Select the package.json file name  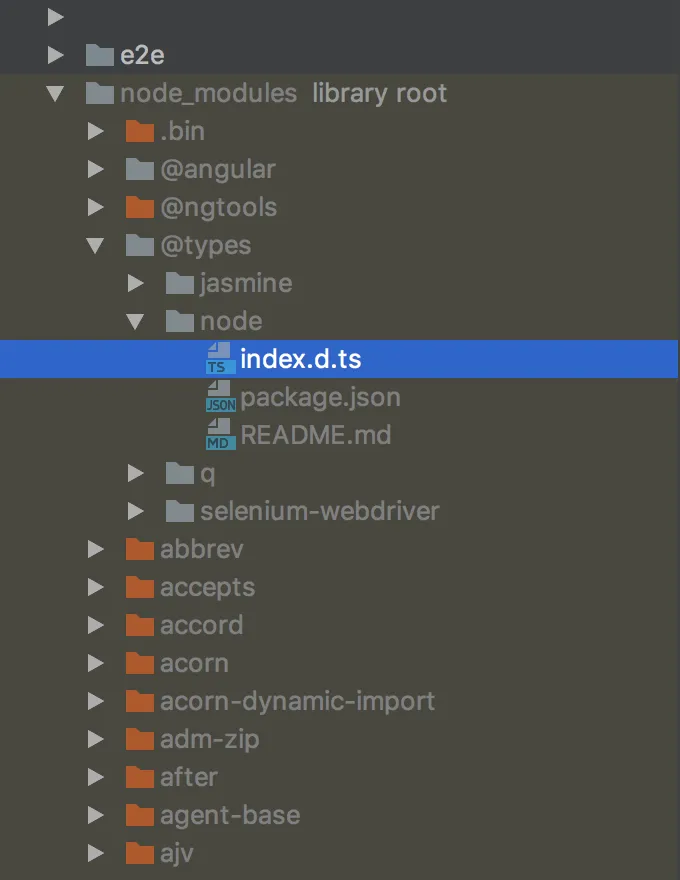point(320,398)
